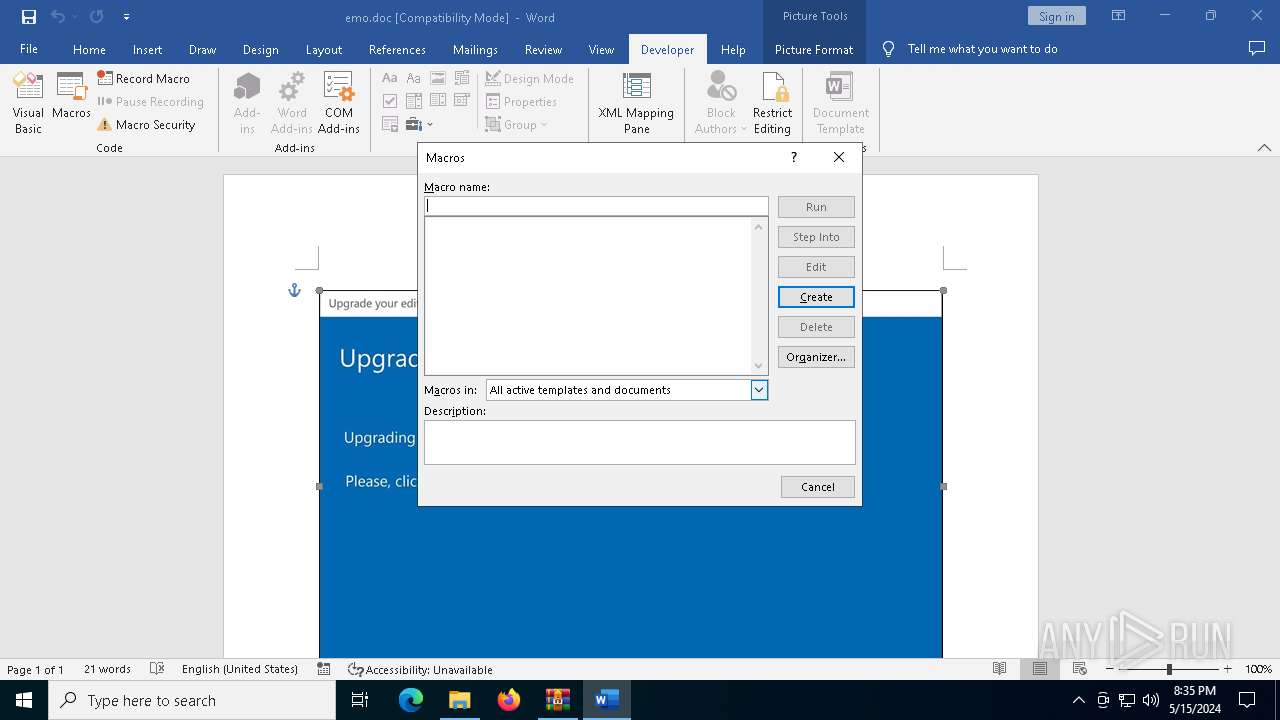Customize Quick Access Toolbar dropdown

click(x=126, y=17)
